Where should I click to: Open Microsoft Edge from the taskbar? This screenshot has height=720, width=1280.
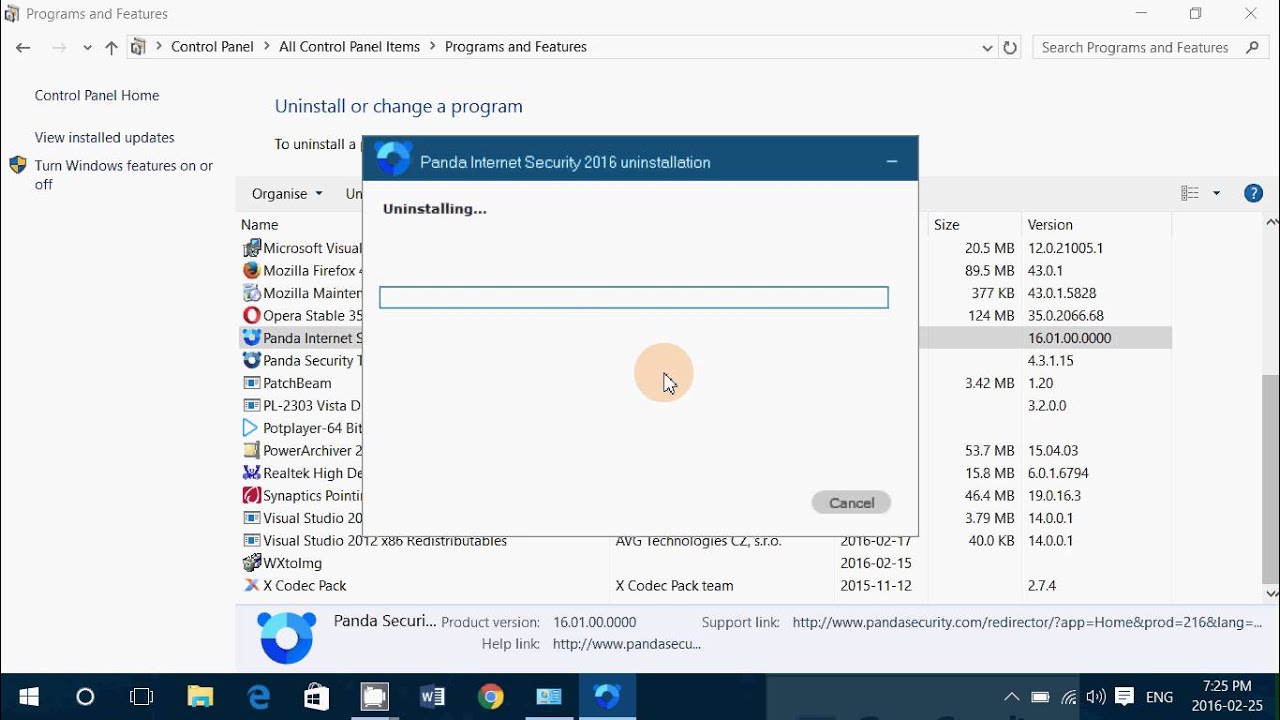258,696
